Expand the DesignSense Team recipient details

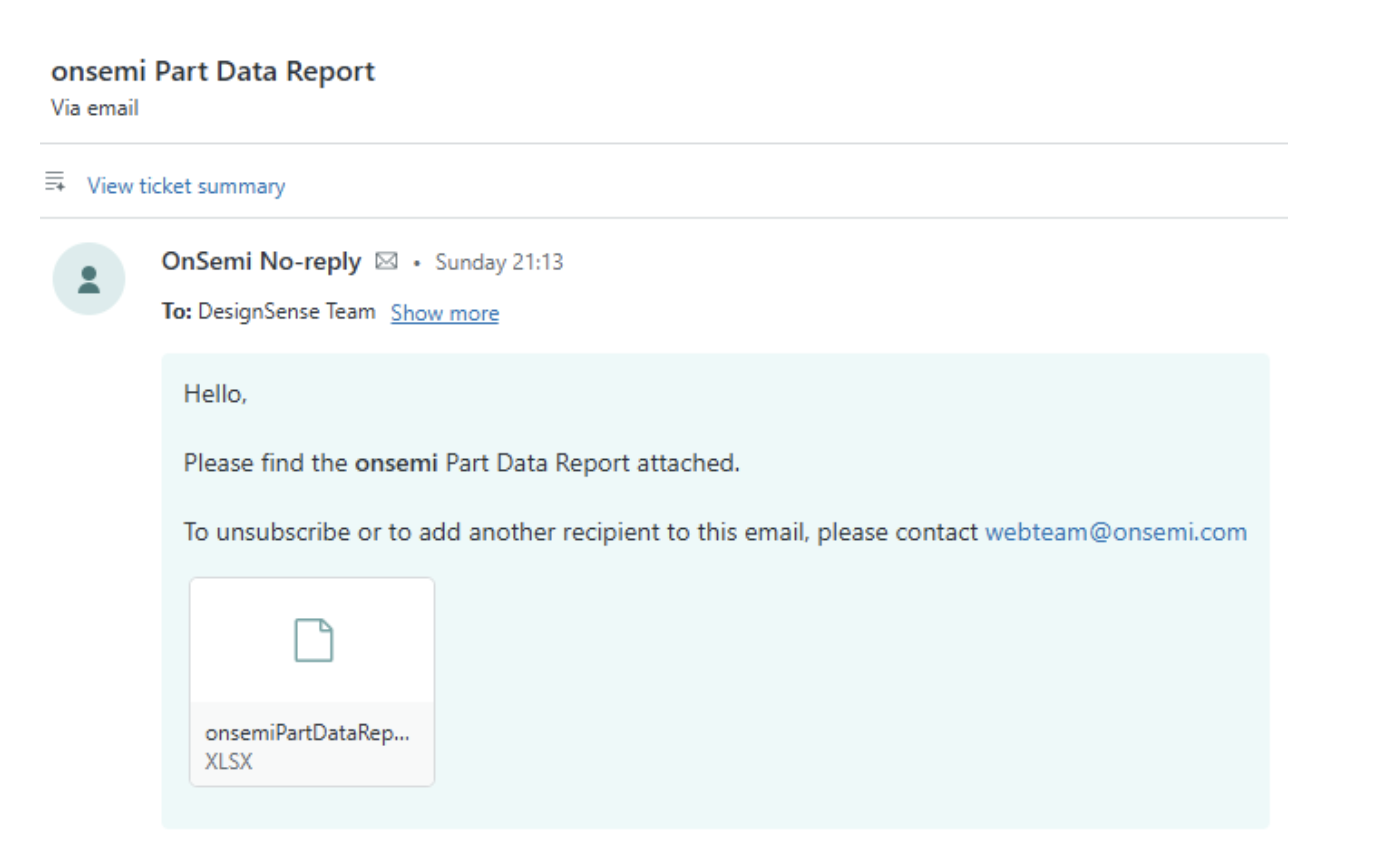coord(444,313)
